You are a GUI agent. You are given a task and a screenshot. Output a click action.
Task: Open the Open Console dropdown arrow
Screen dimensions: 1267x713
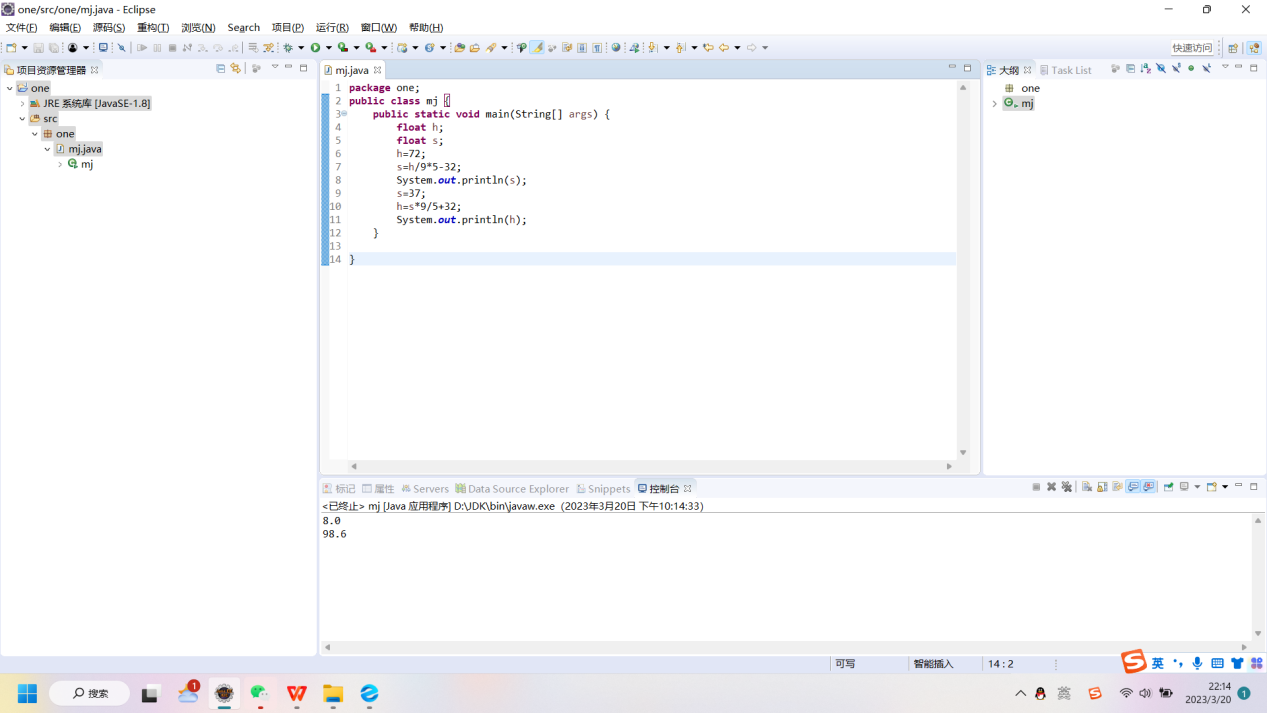coord(1225,487)
